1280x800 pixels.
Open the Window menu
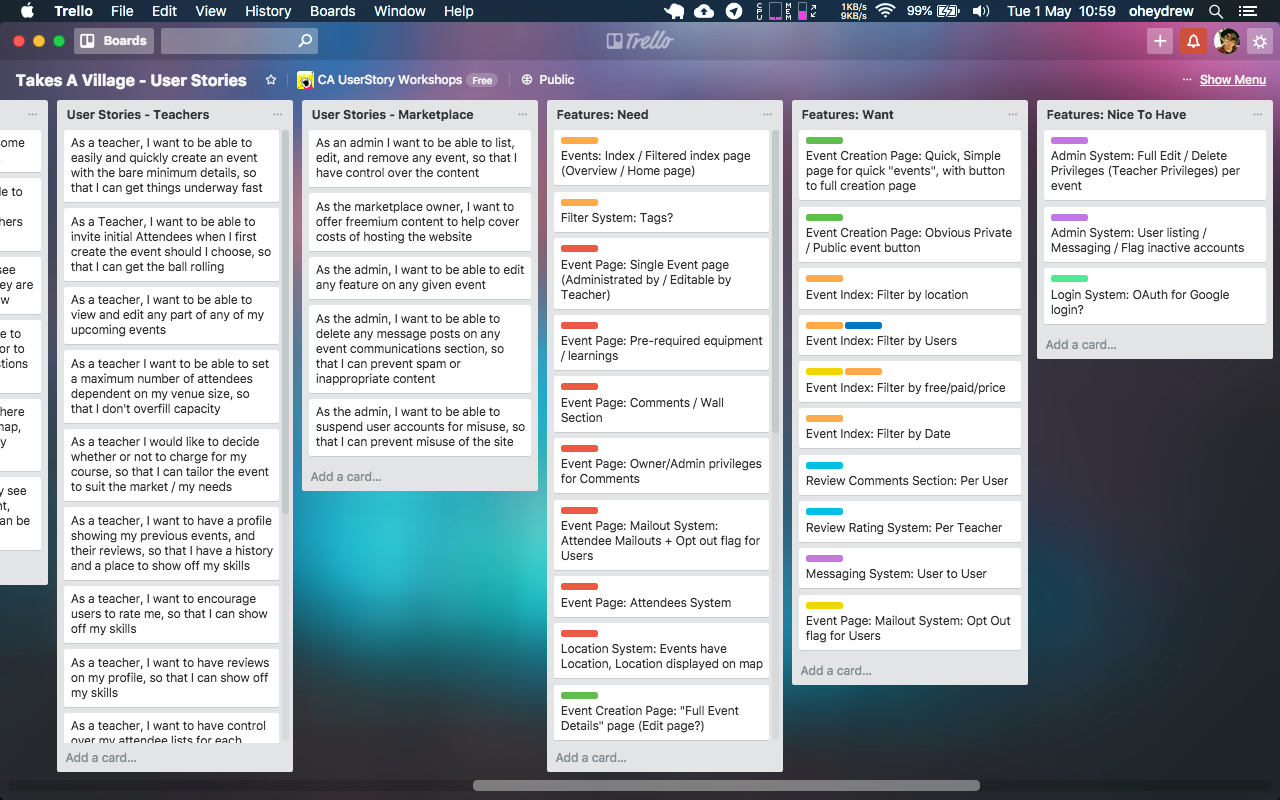400,11
